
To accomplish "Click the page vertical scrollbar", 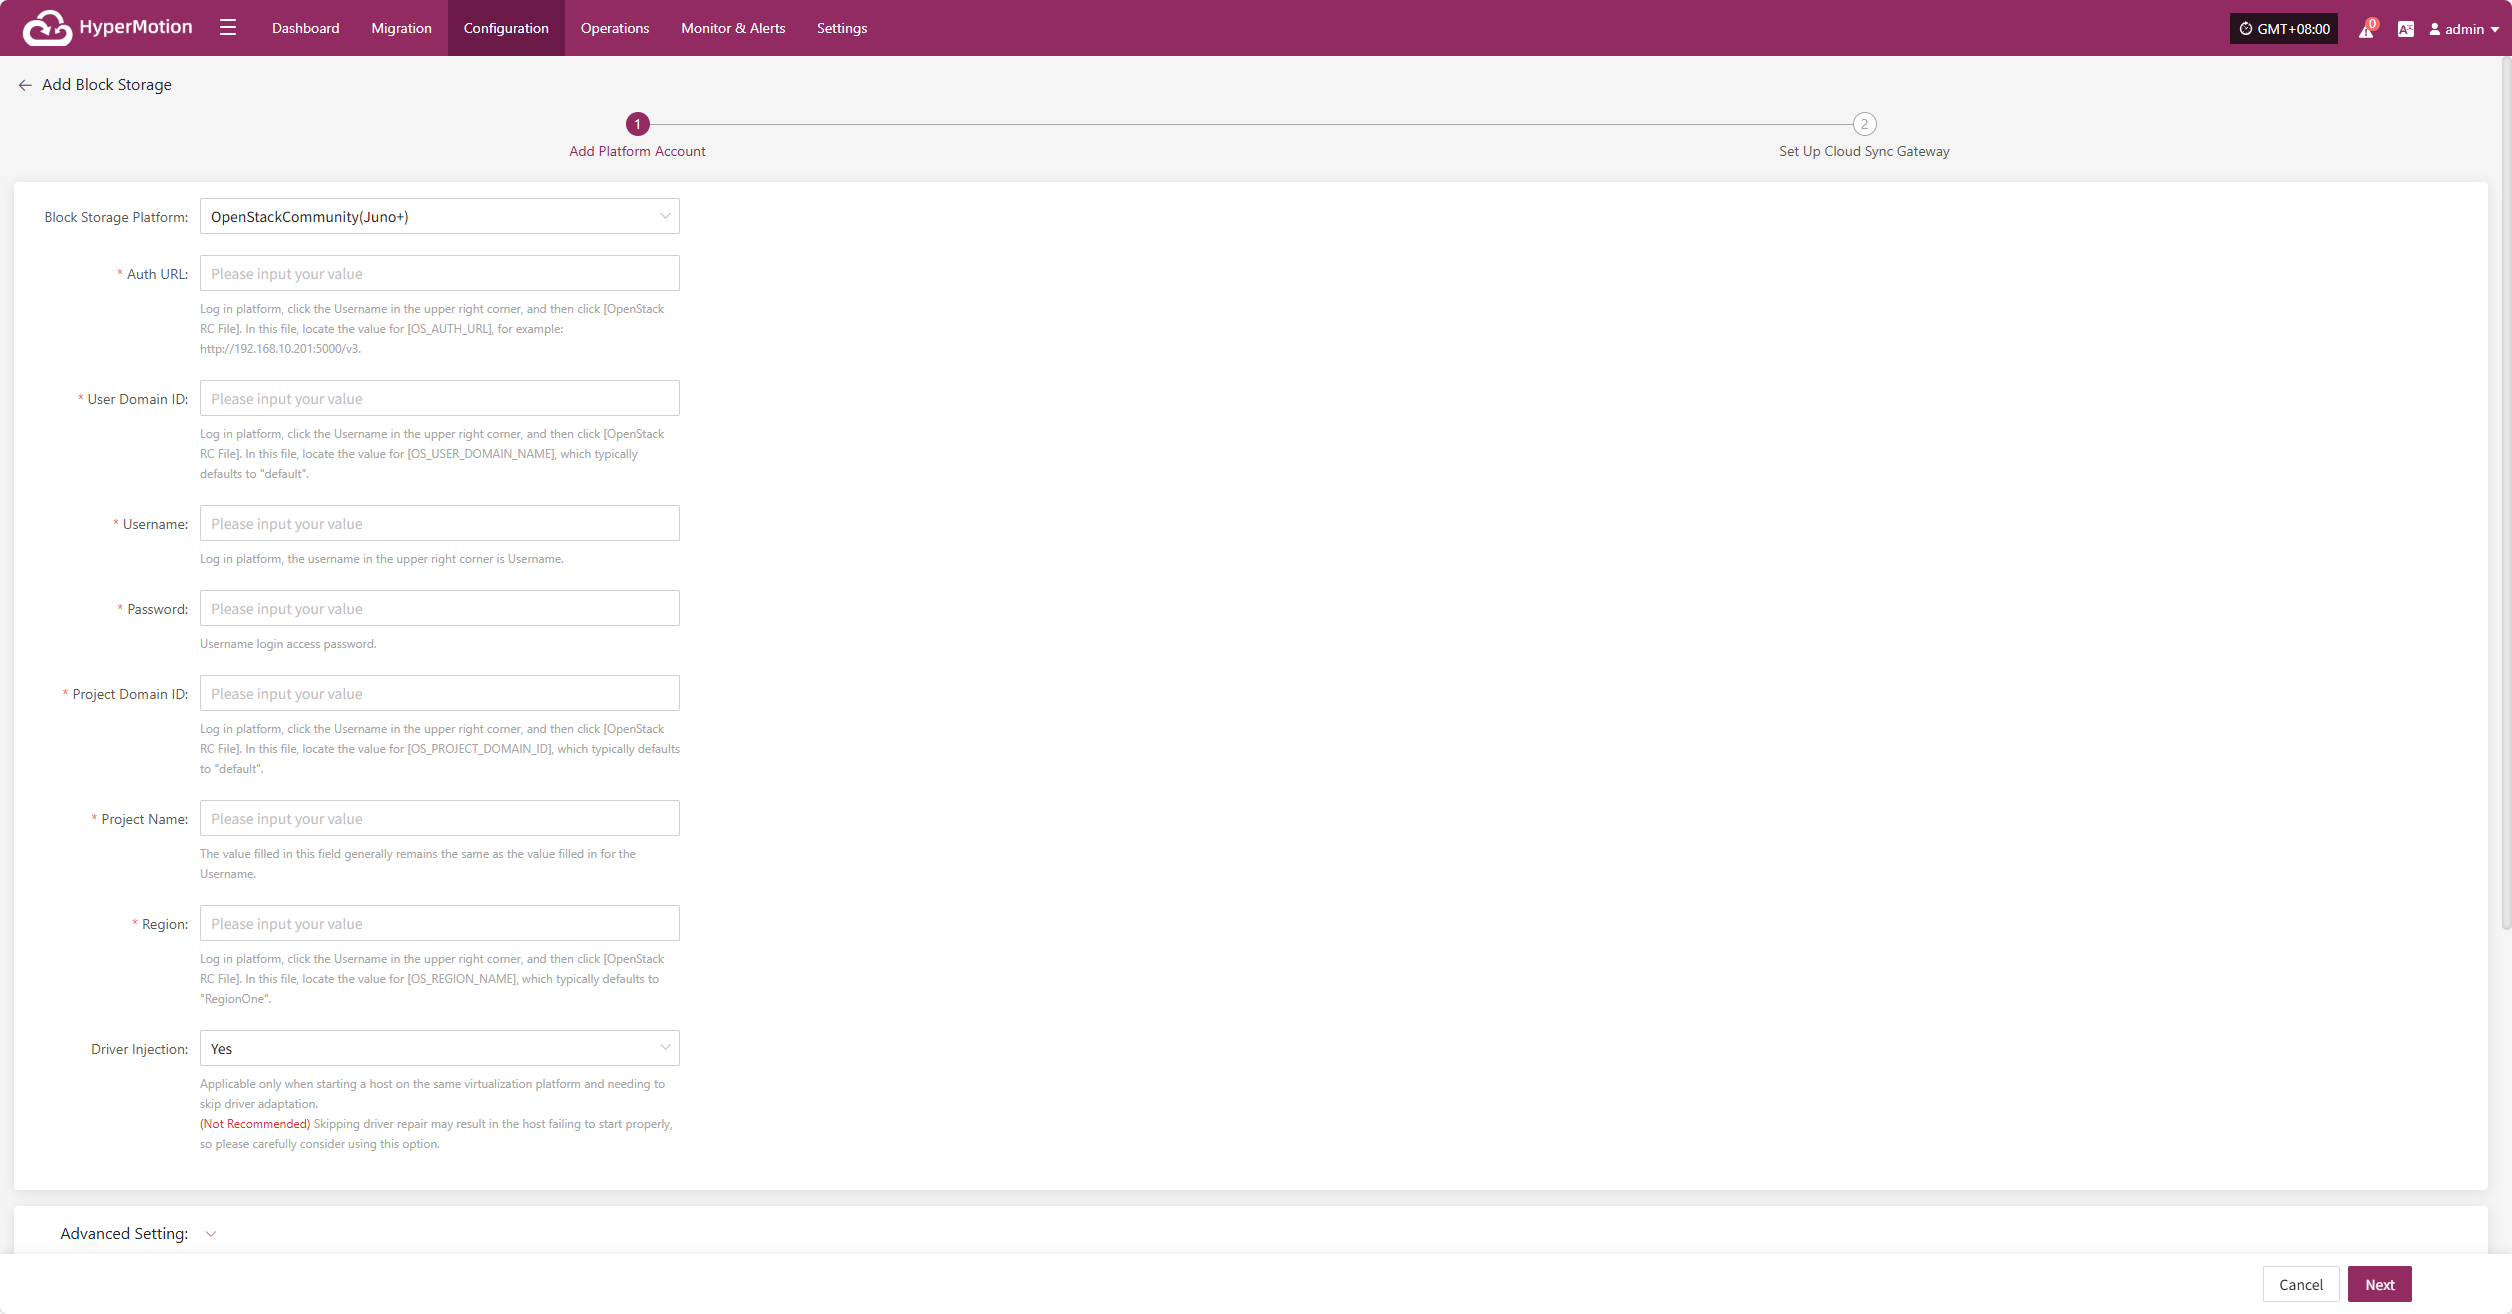I will 2506,495.
